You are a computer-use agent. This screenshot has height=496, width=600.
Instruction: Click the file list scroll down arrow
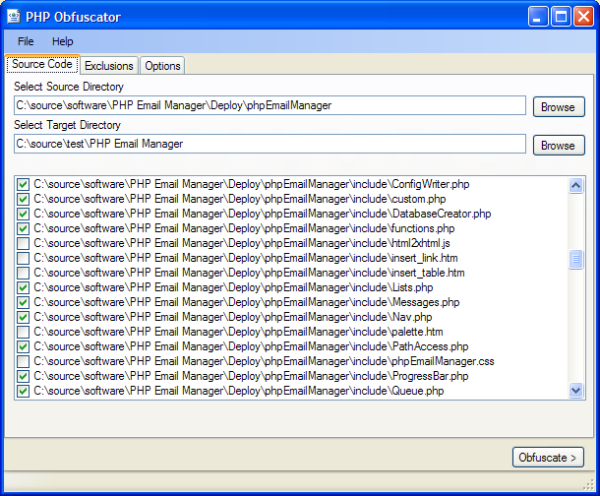coord(576,391)
